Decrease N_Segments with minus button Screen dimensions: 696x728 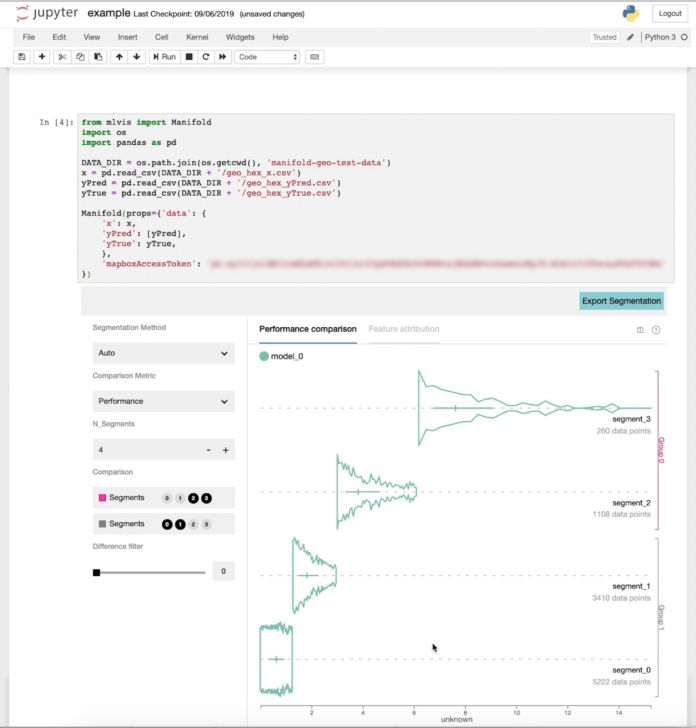pos(208,450)
